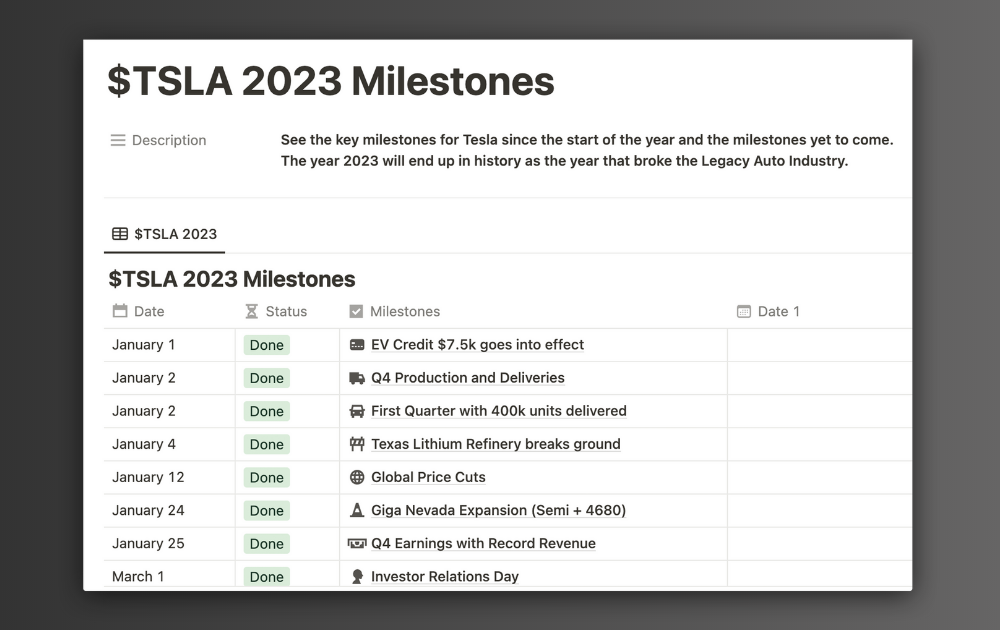Click the mountain icon for Giga Nevada Expansion
The image size is (1000, 630).
click(356, 510)
